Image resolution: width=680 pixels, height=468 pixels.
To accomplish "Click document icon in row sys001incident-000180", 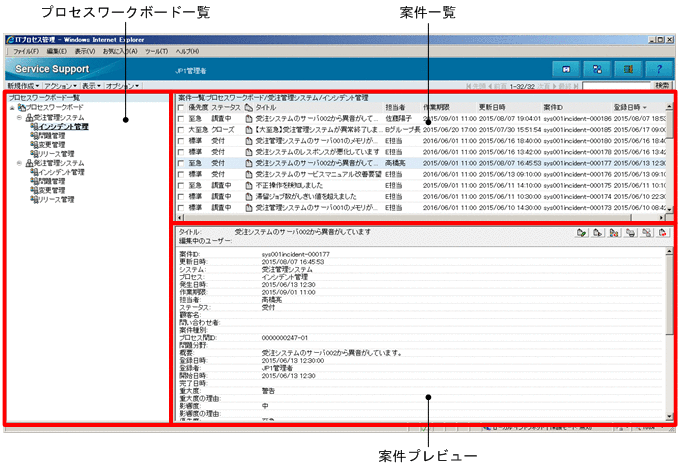I will tap(249, 141).
